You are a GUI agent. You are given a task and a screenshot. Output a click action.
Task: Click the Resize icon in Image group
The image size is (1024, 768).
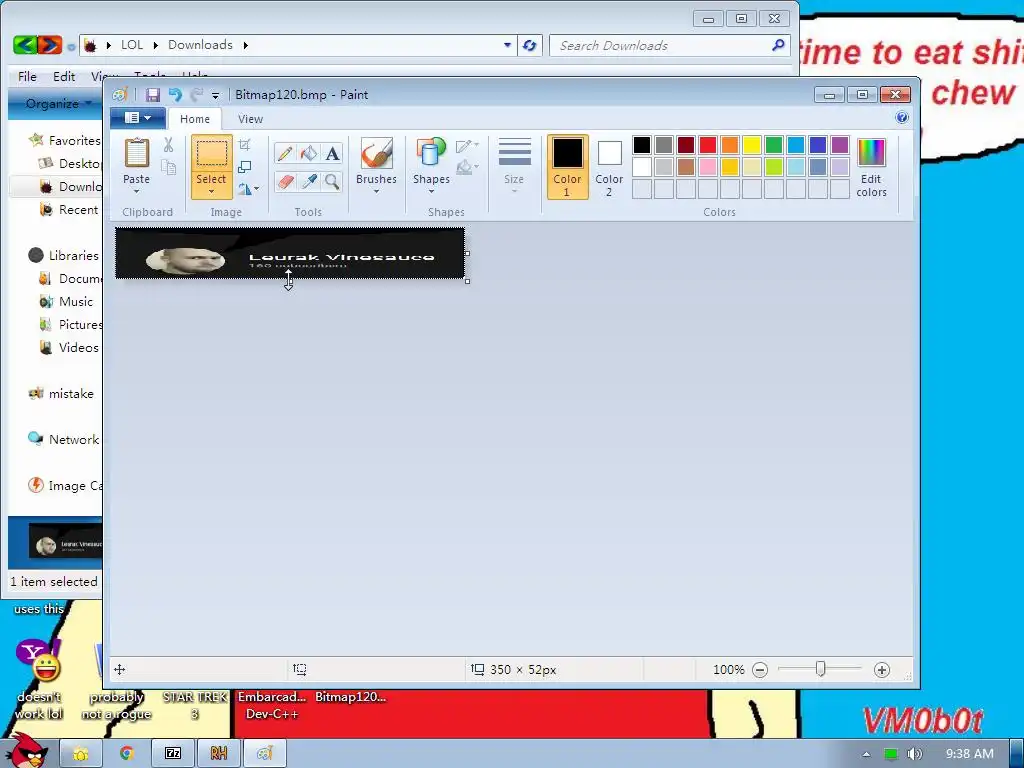pyautogui.click(x=244, y=167)
